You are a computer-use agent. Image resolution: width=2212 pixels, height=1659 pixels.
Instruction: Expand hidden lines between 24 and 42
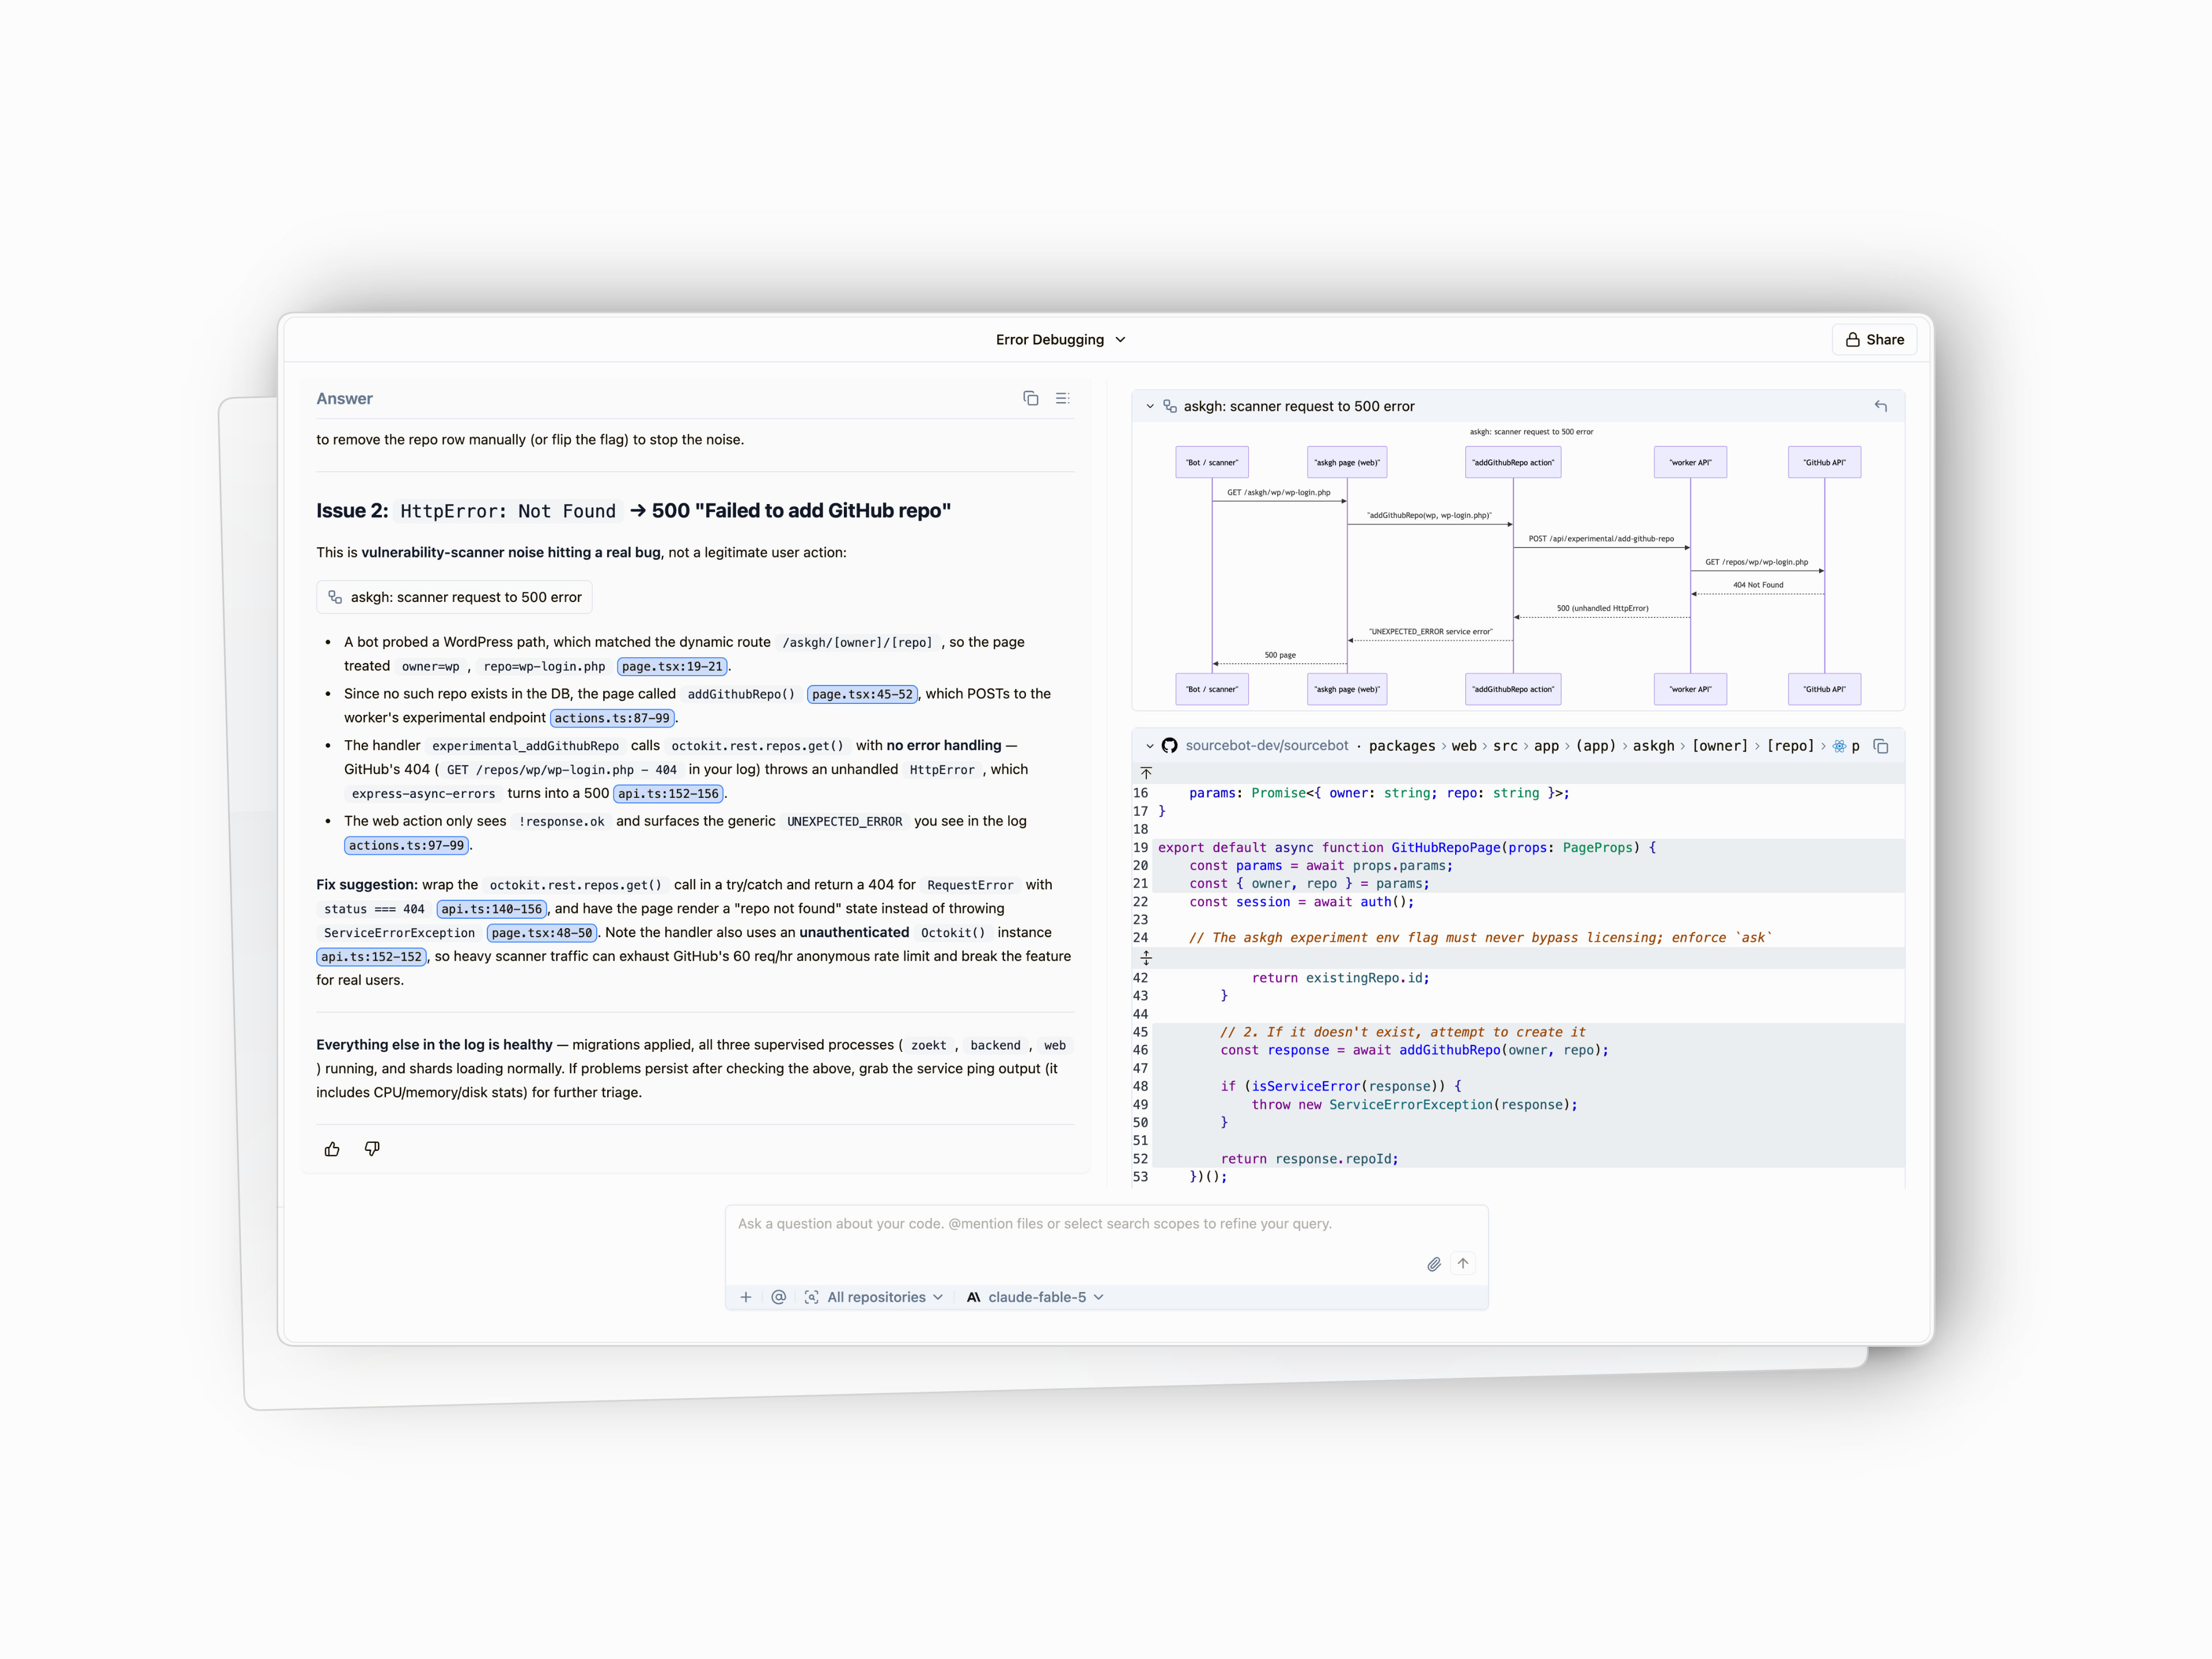coord(1146,958)
